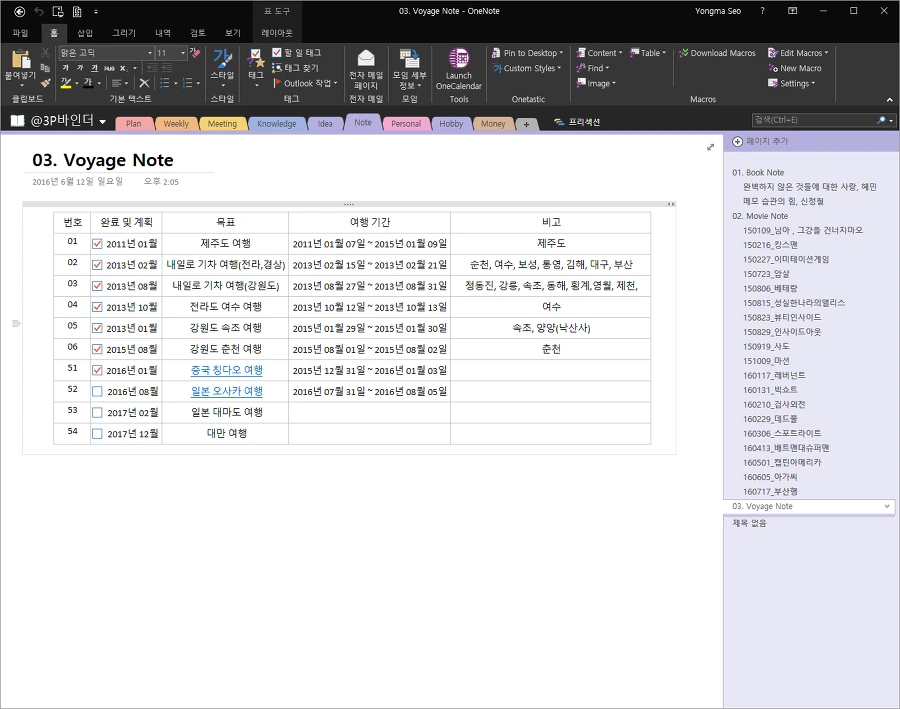Click the bullet list icon
Image resolution: width=900 pixels, height=709 pixels.
[164, 83]
